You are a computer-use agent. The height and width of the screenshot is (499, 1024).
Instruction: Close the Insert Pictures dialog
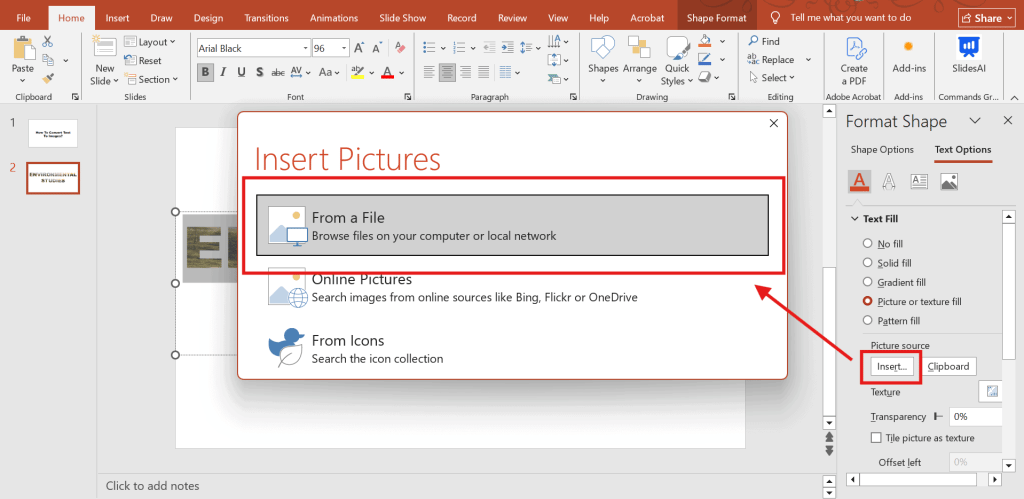774,123
